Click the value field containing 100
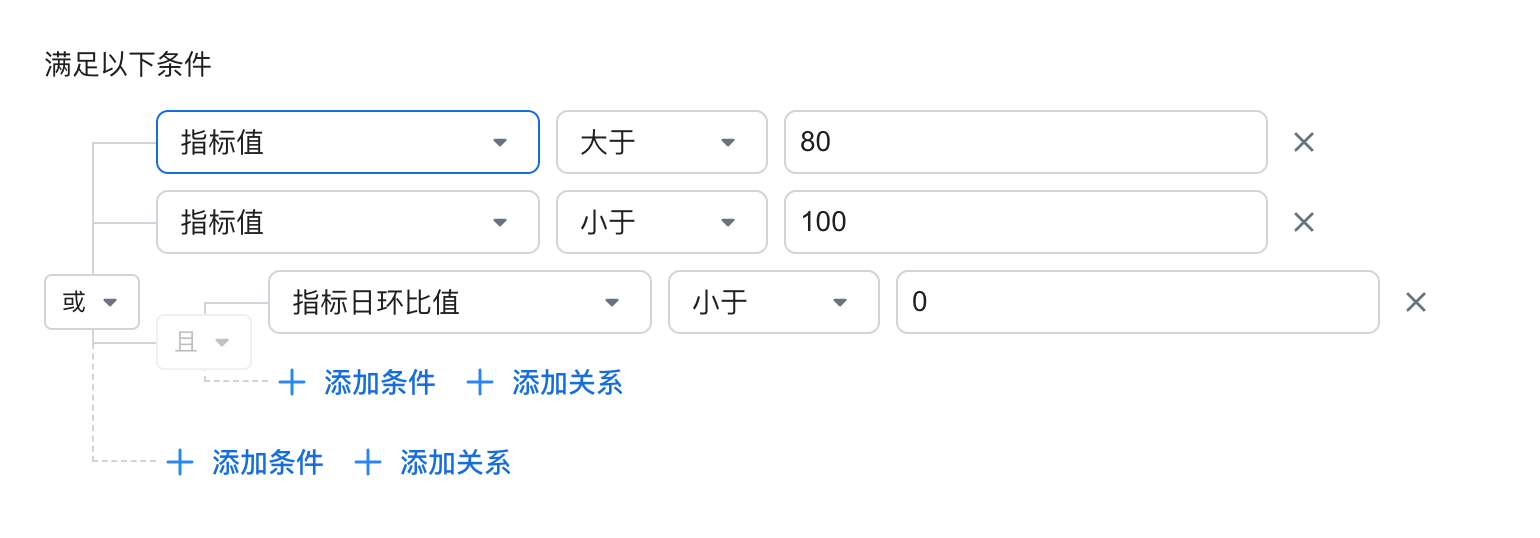 tap(1025, 222)
